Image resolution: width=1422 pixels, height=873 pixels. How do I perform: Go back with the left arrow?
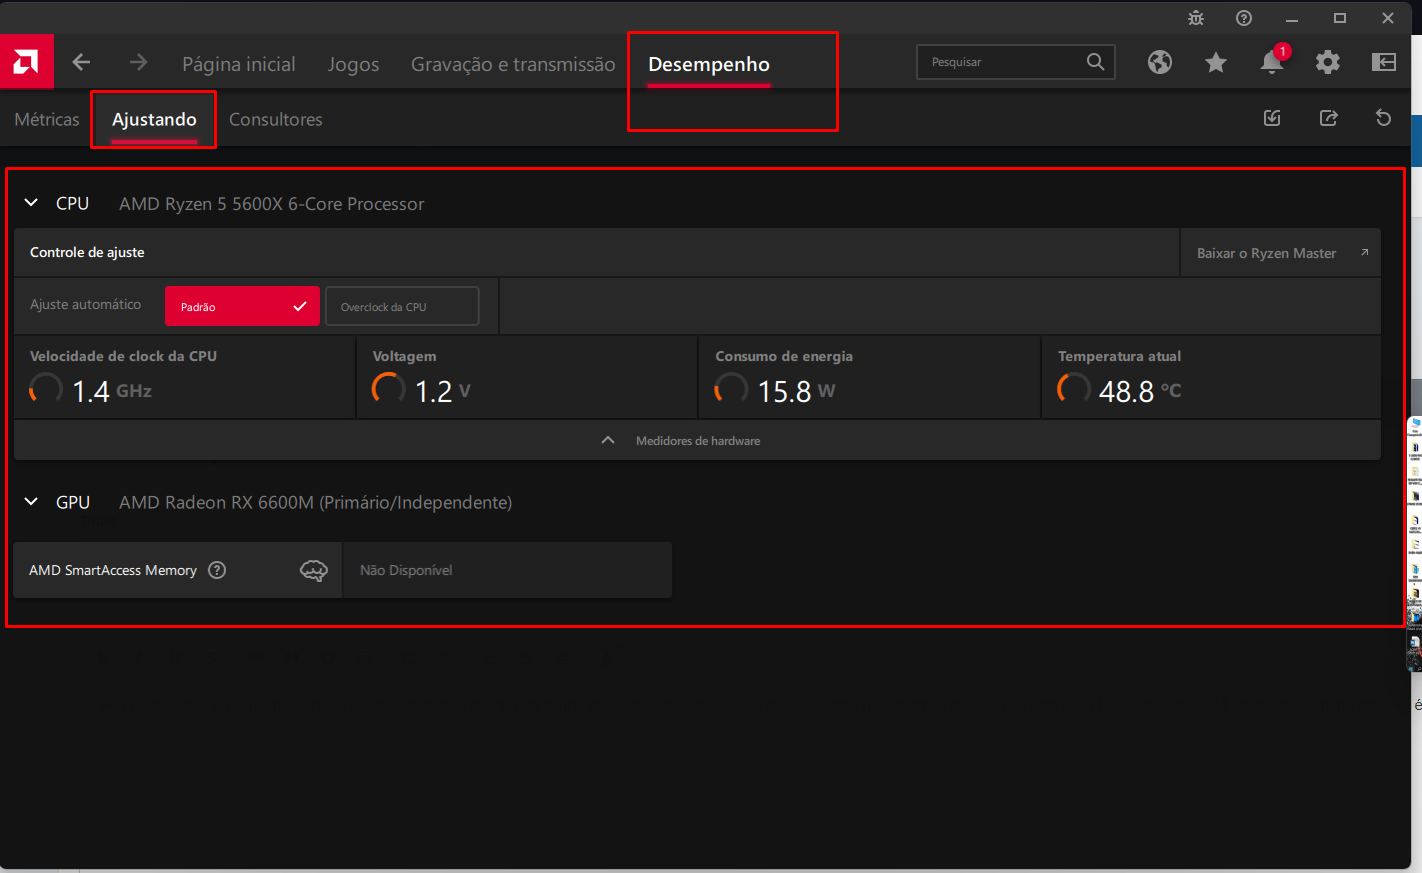click(82, 62)
